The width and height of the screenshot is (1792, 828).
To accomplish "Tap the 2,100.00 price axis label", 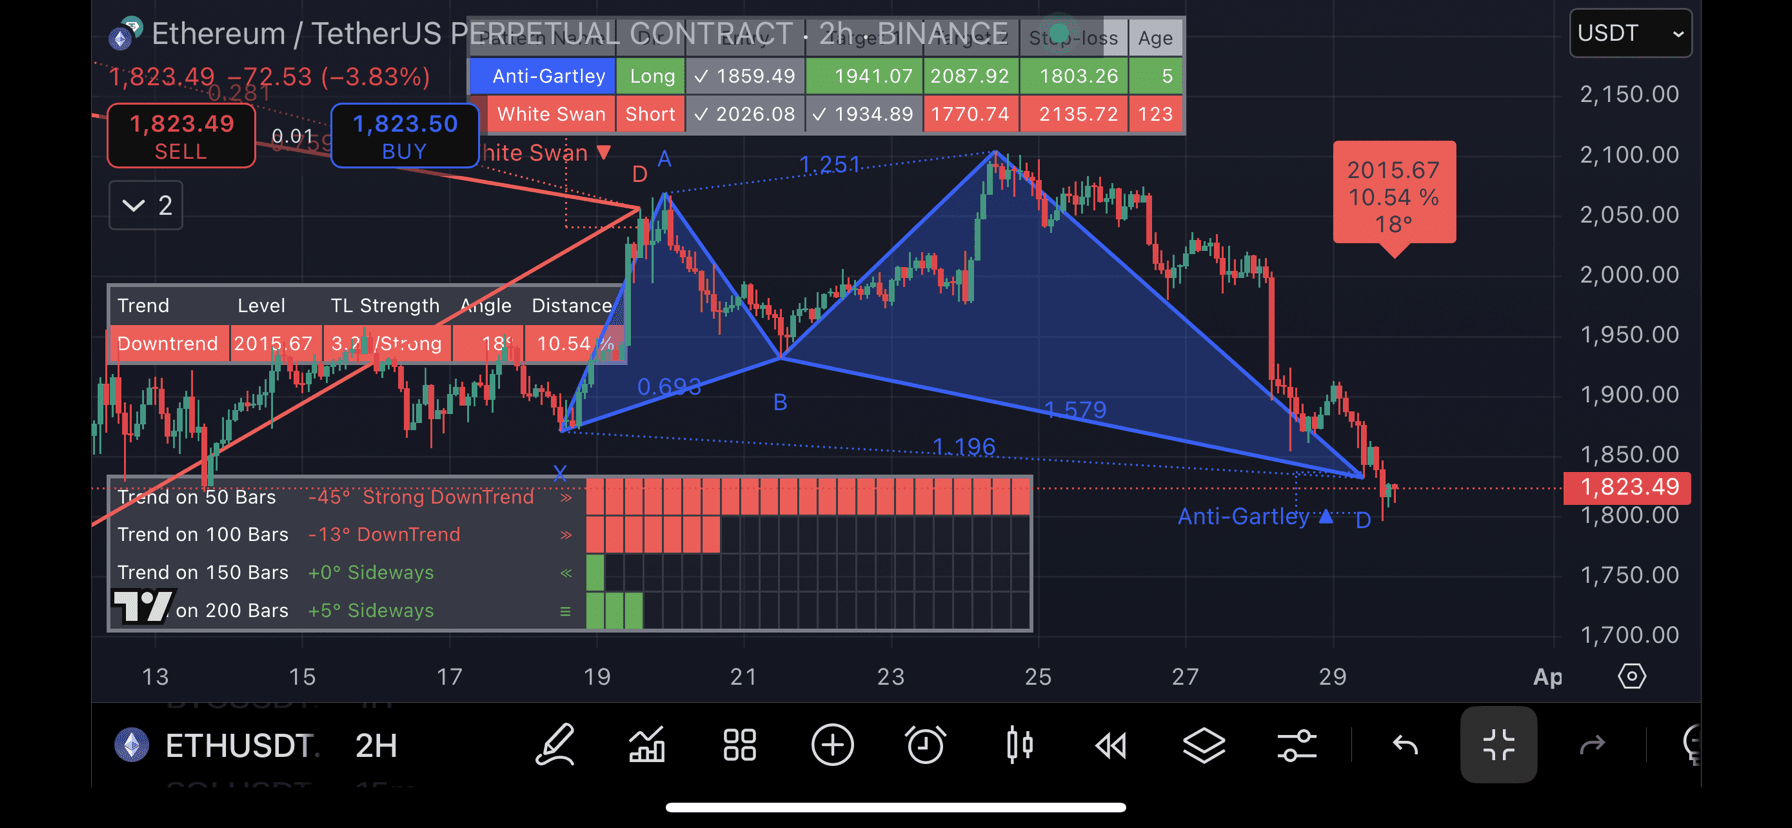I will point(1629,155).
